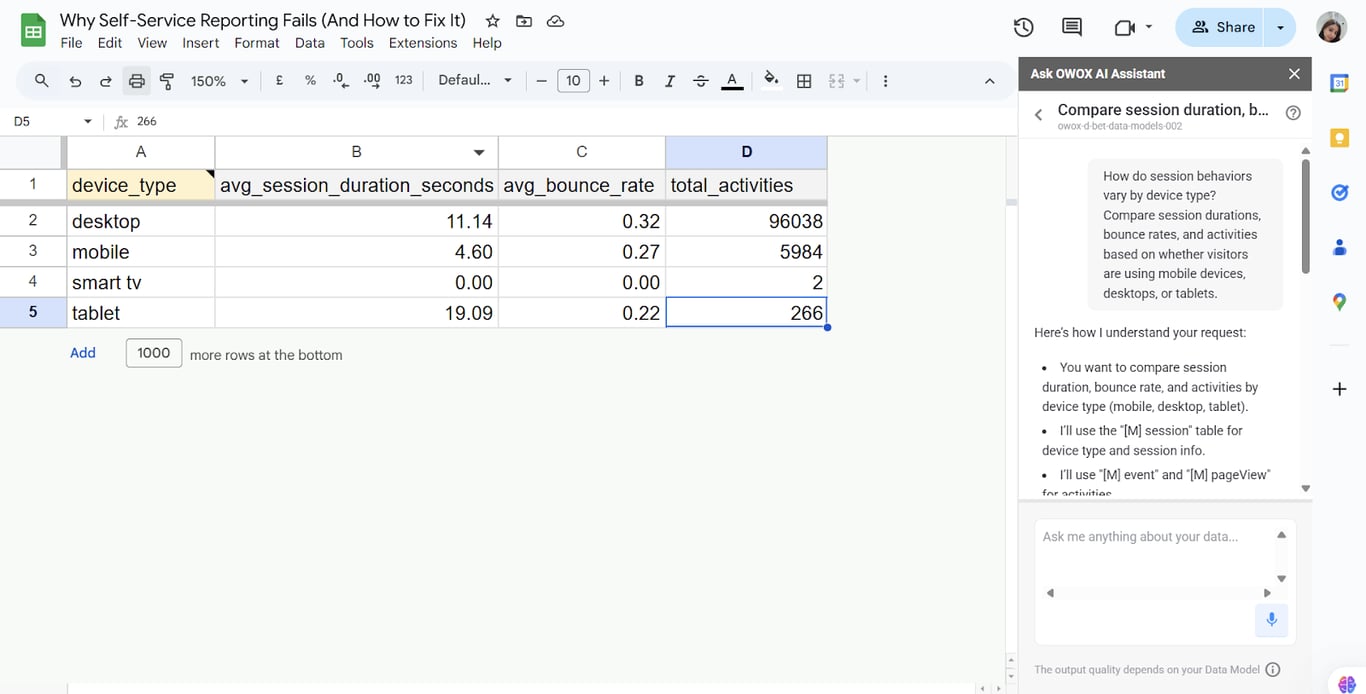This screenshot has height=694, width=1366.
Task: Click the font size 10 field
Action: coord(573,81)
